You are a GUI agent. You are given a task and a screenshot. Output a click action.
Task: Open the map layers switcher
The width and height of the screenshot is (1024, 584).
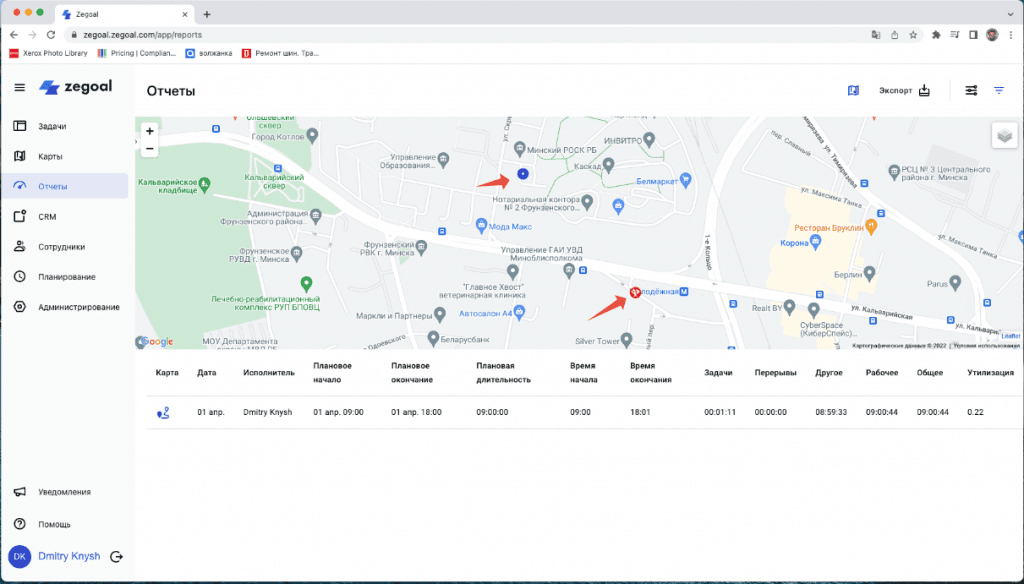1004,135
